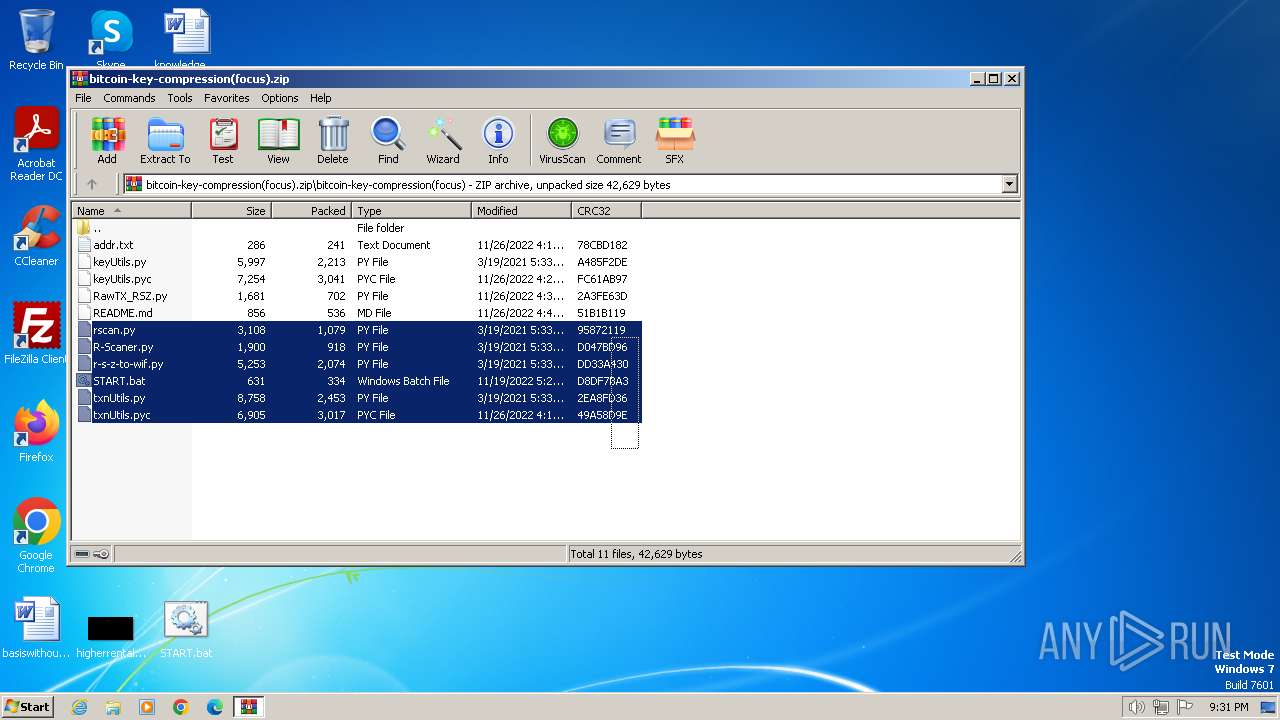This screenshot has height=720, width=1280.
Task: Open the Tools menu
Action: pyautogui.click(x=180, y=98)
